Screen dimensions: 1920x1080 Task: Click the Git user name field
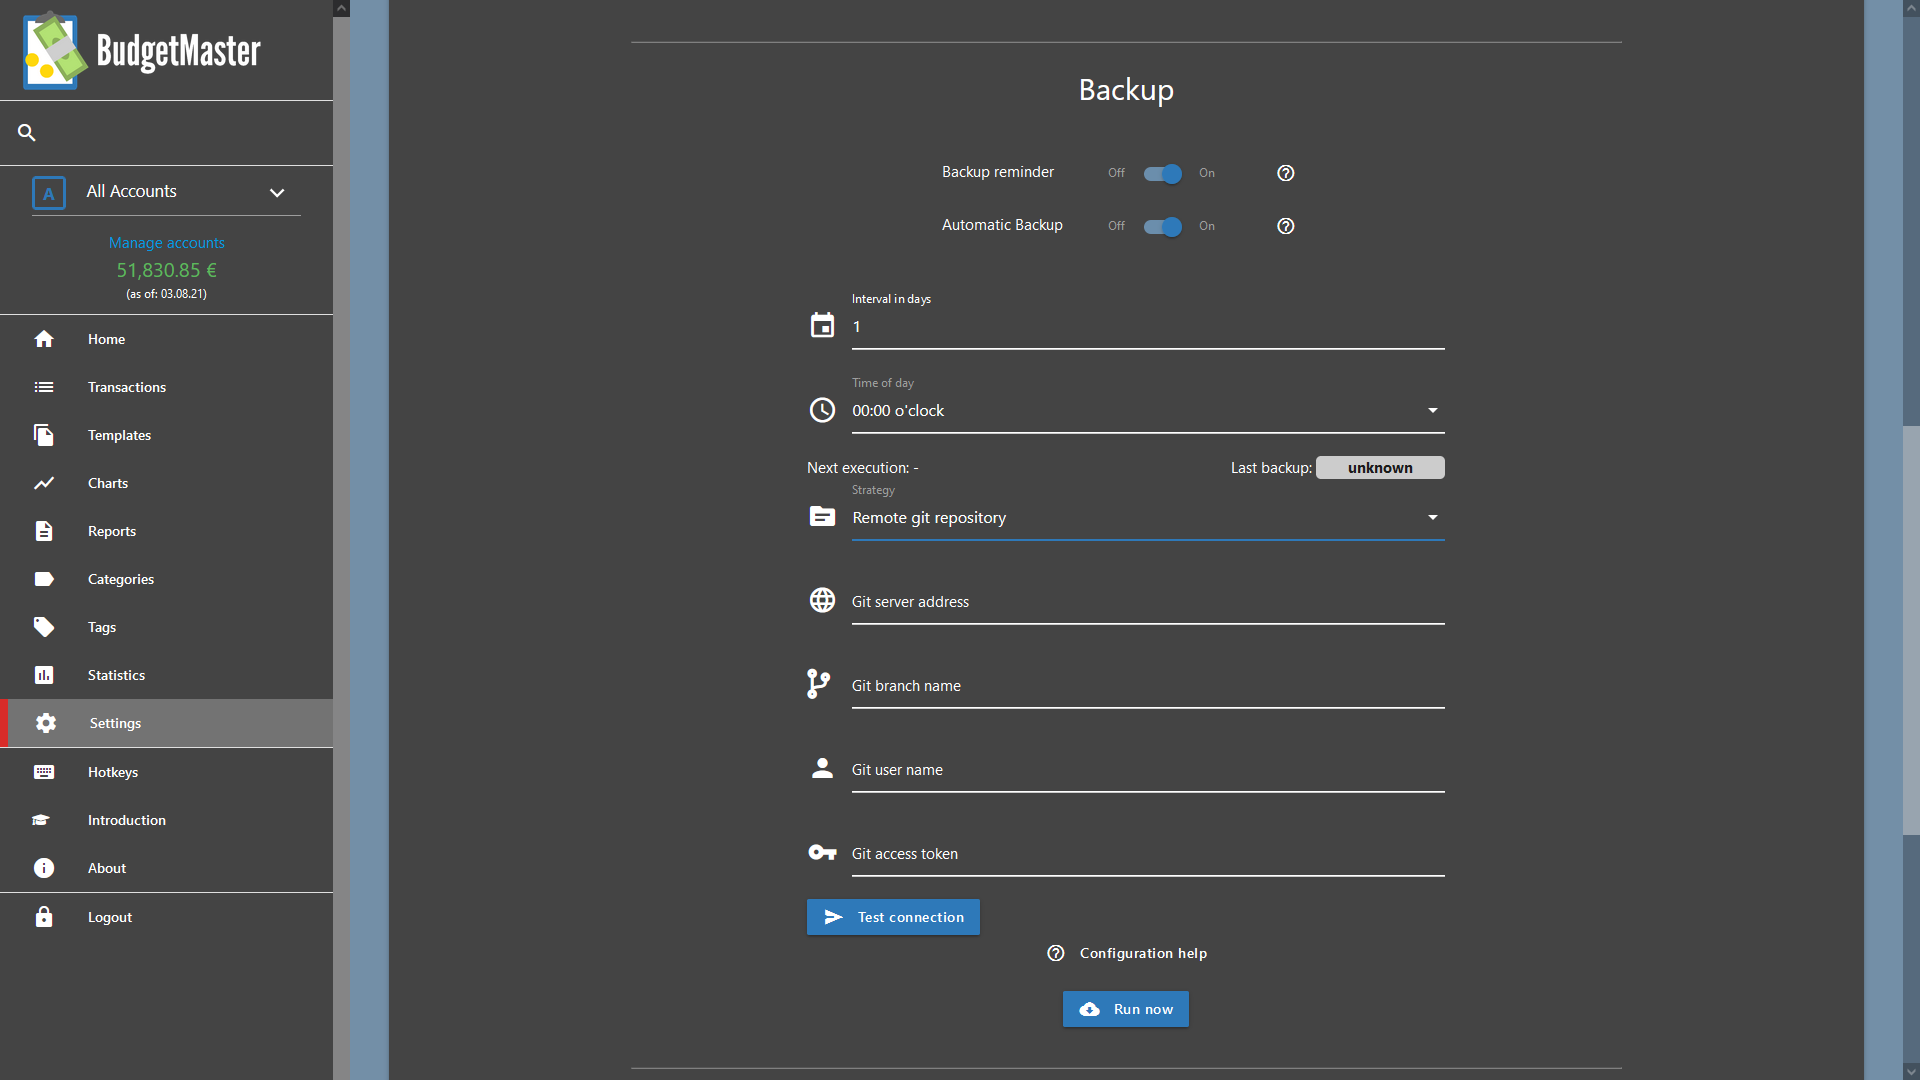click(1148, 770)
